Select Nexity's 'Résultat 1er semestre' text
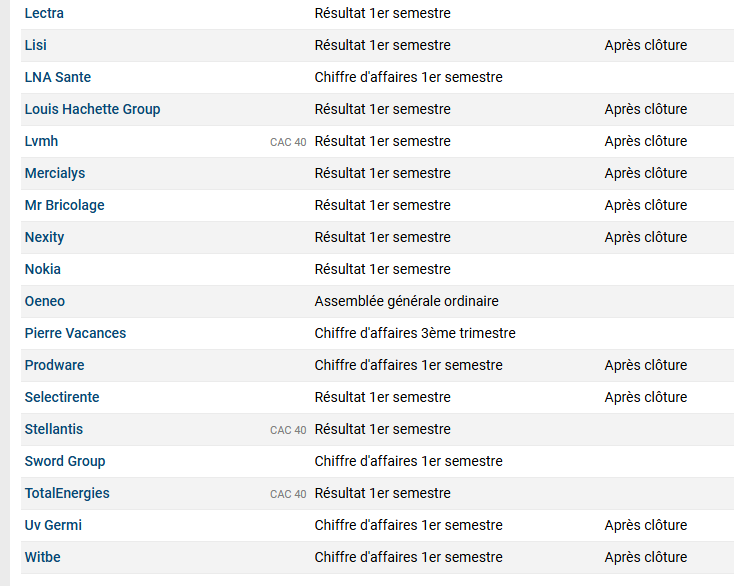 tap(382, 237)
